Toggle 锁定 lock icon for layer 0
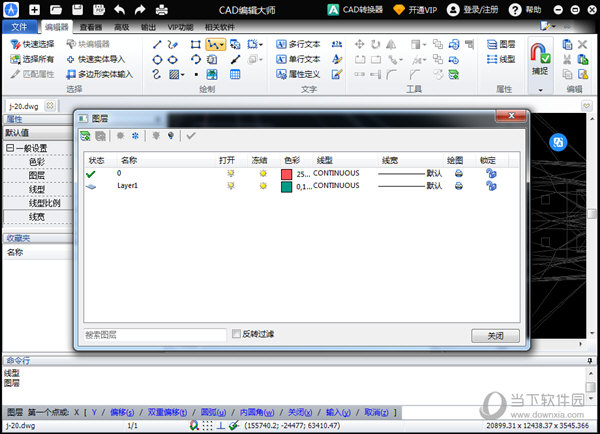The height and width of the screenshot is (434, 600). [491, 173]
